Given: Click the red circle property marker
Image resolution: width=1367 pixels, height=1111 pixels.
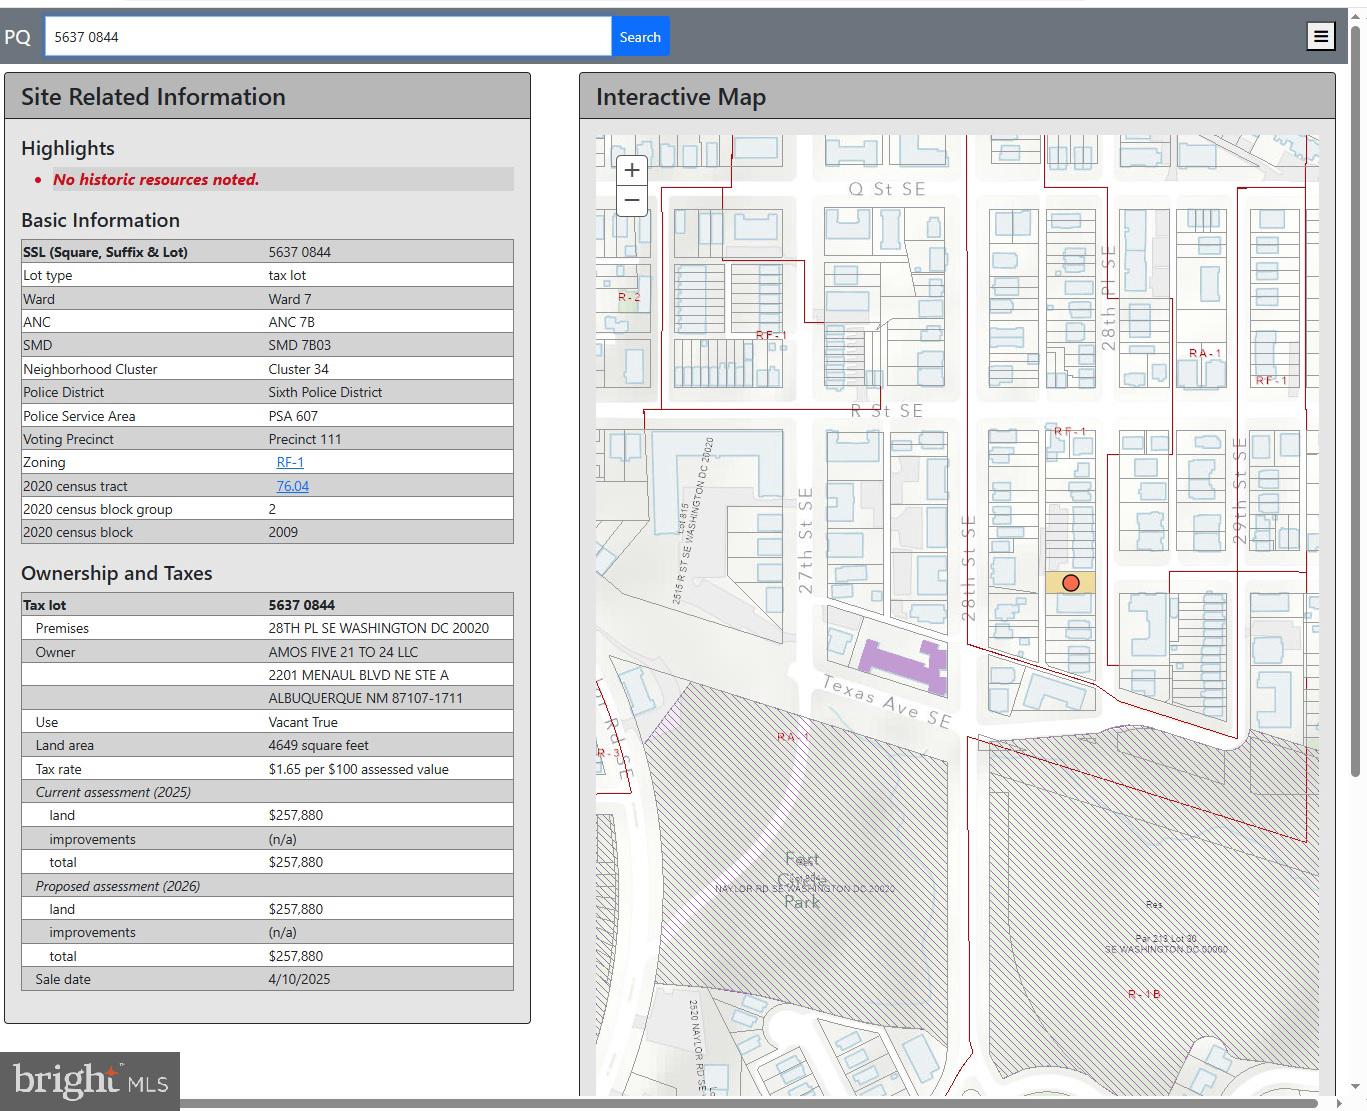Looking at the screenshot, I should (1070, 583).
